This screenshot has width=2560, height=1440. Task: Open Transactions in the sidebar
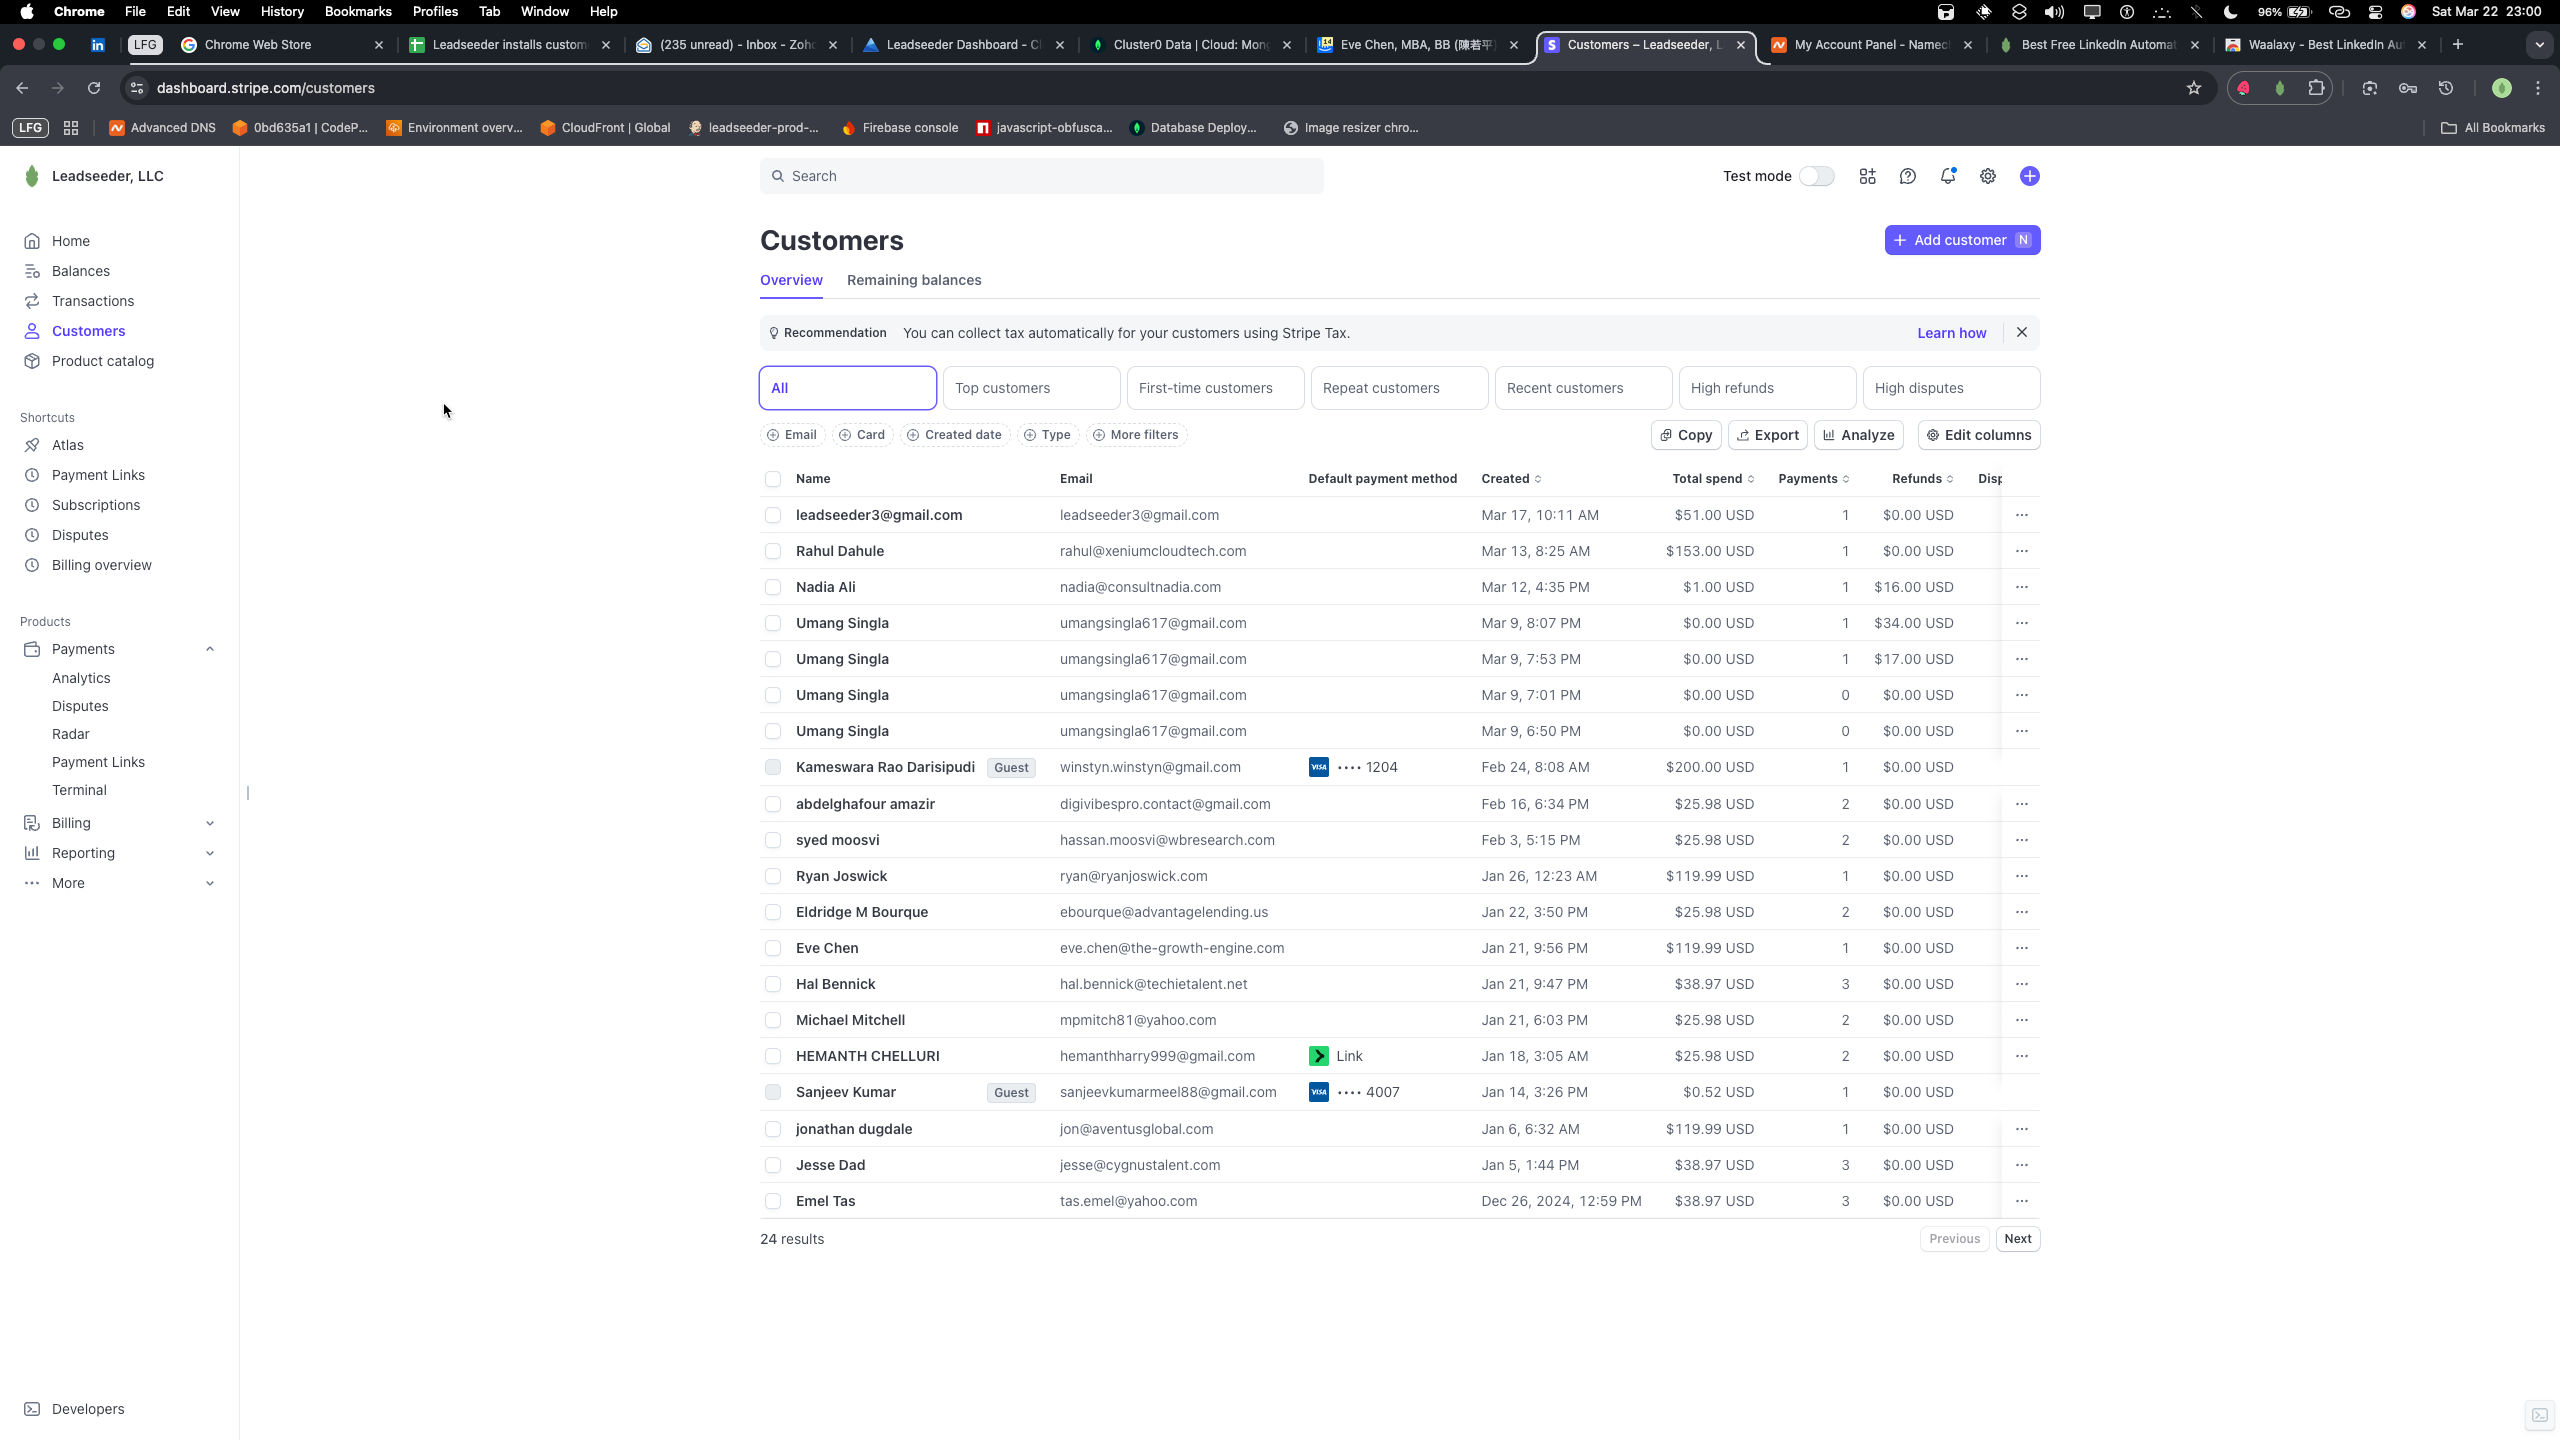click(92, 301)
